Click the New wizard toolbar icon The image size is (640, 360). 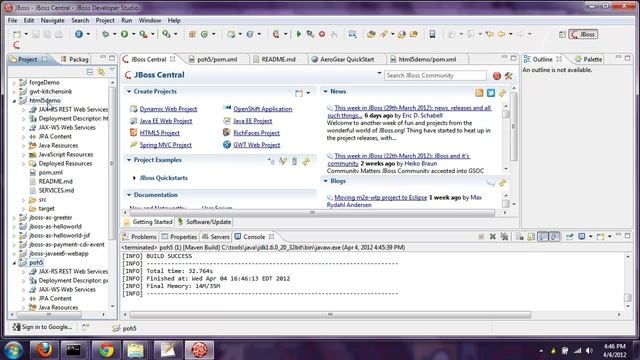[x=17, y=34]
